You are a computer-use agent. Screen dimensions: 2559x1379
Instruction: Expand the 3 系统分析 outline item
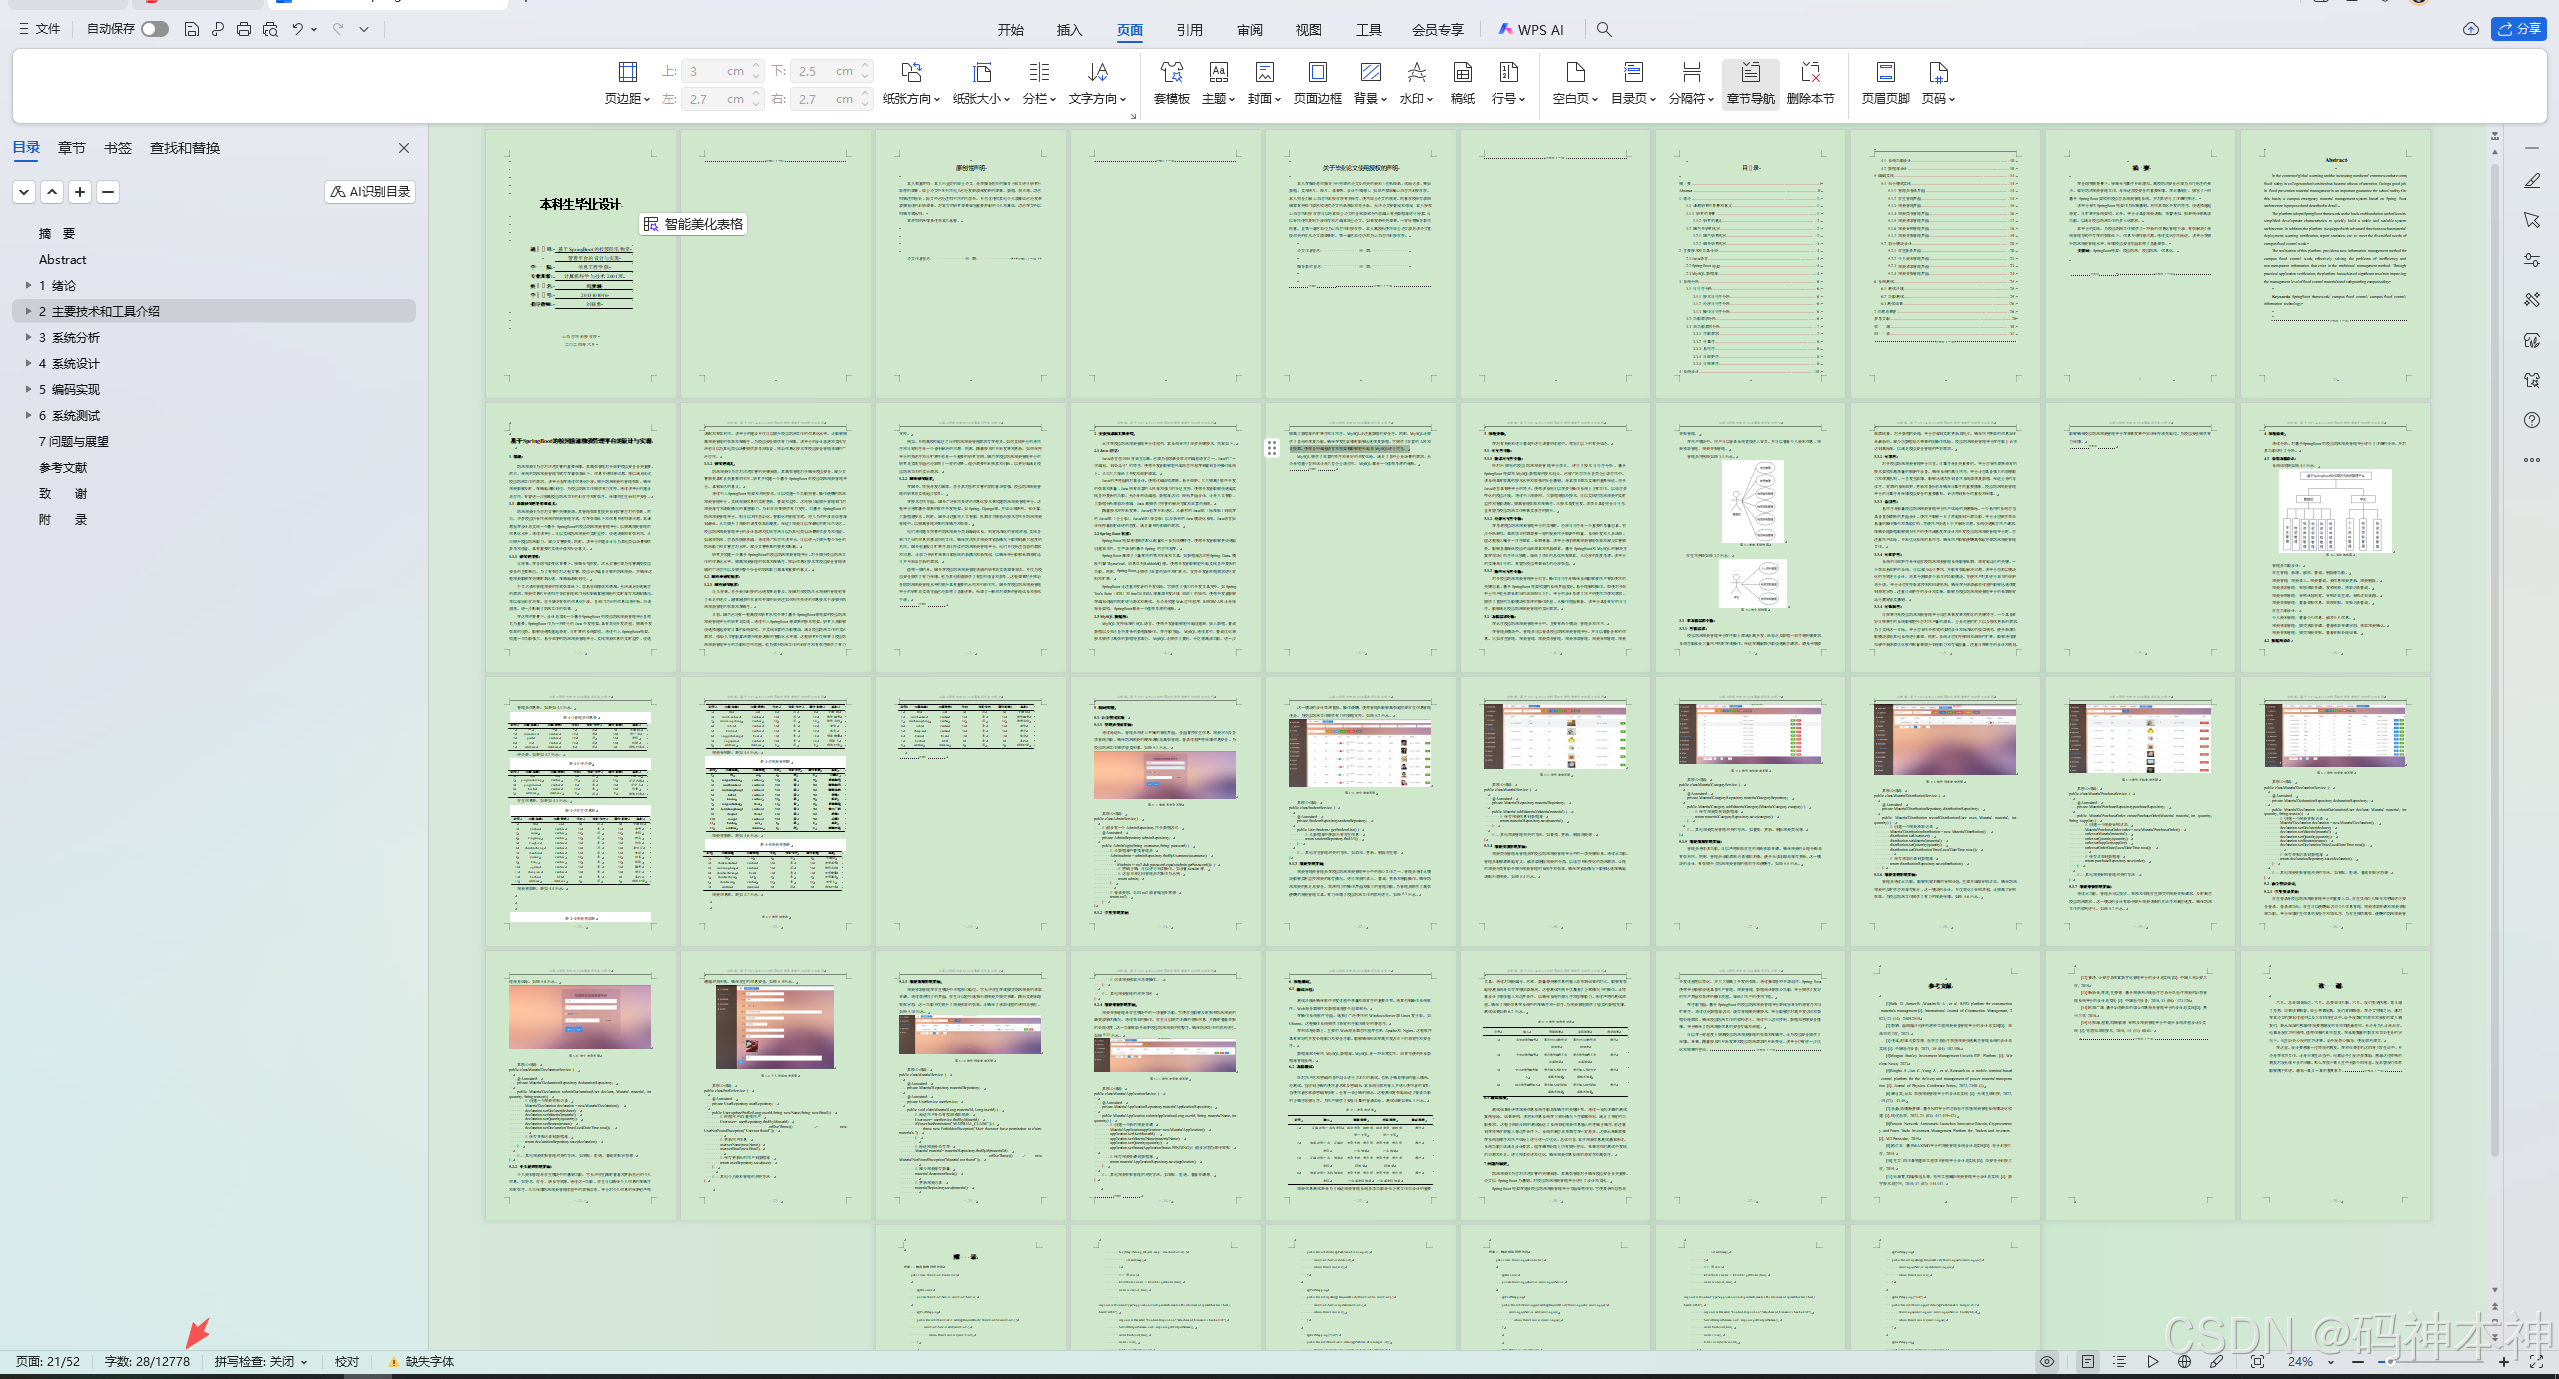pos(28,337)
